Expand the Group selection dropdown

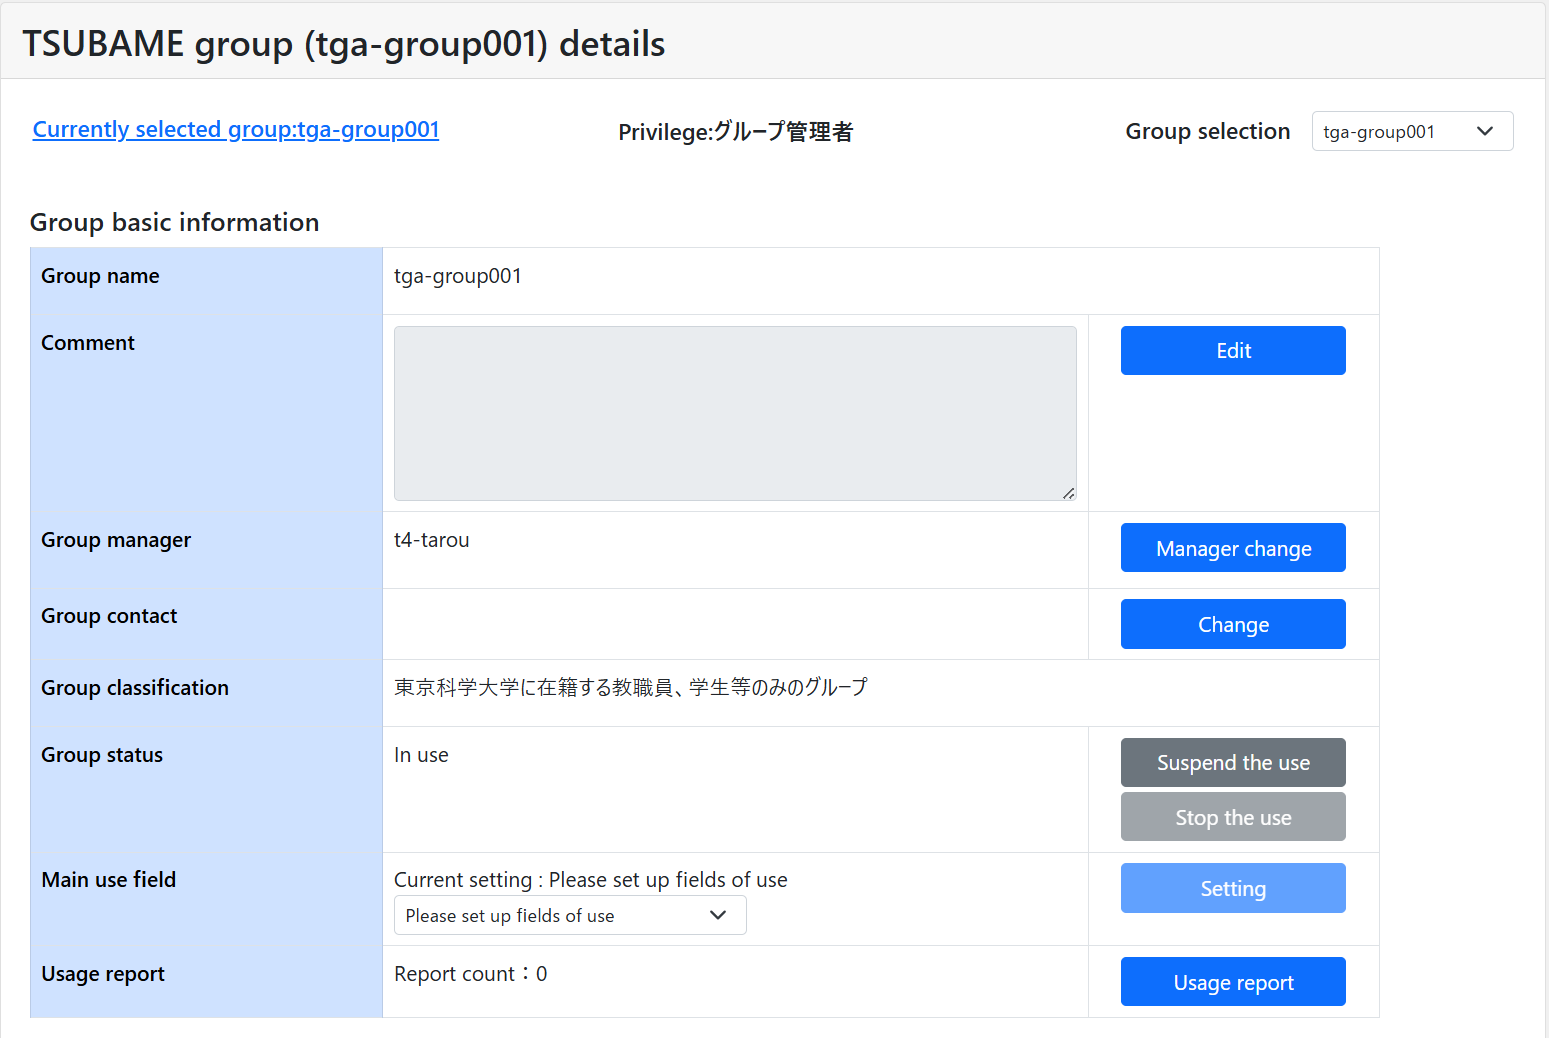pos(1411,132)
